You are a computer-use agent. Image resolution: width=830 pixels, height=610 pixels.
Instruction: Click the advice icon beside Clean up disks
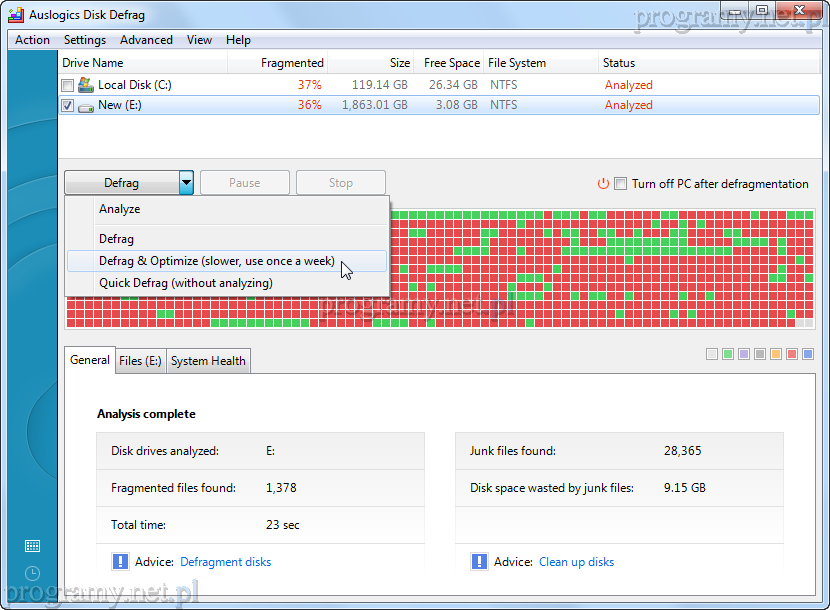479,562
